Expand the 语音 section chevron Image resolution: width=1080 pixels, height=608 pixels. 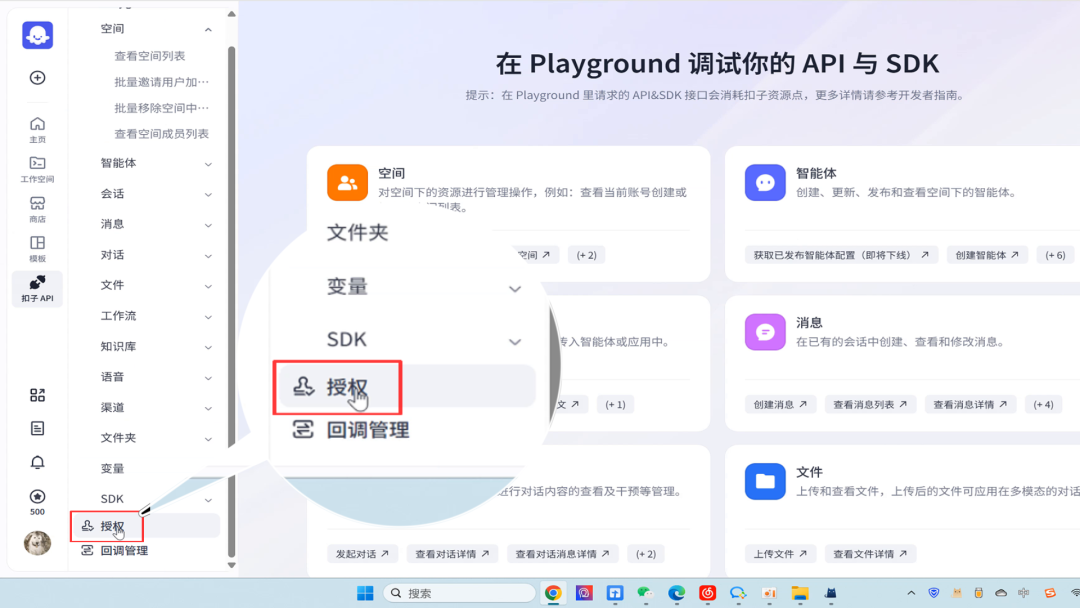pyautogui.click(x=208, y=378)
